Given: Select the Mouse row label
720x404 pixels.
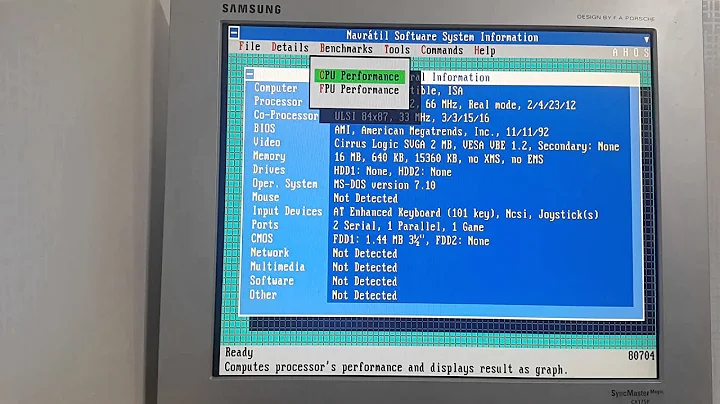Looking at the screenshot, I should coord(265,197).
